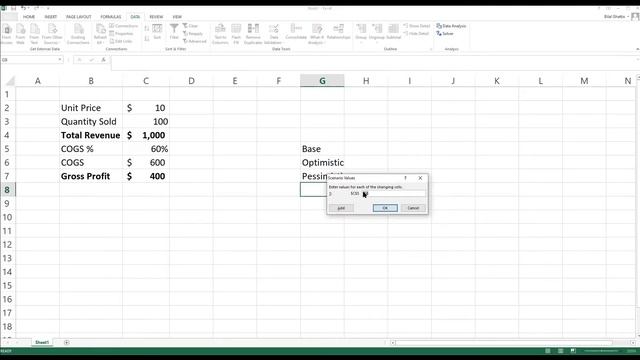
Task: Click Group in Outline section
Action: [x=361, y=33]
